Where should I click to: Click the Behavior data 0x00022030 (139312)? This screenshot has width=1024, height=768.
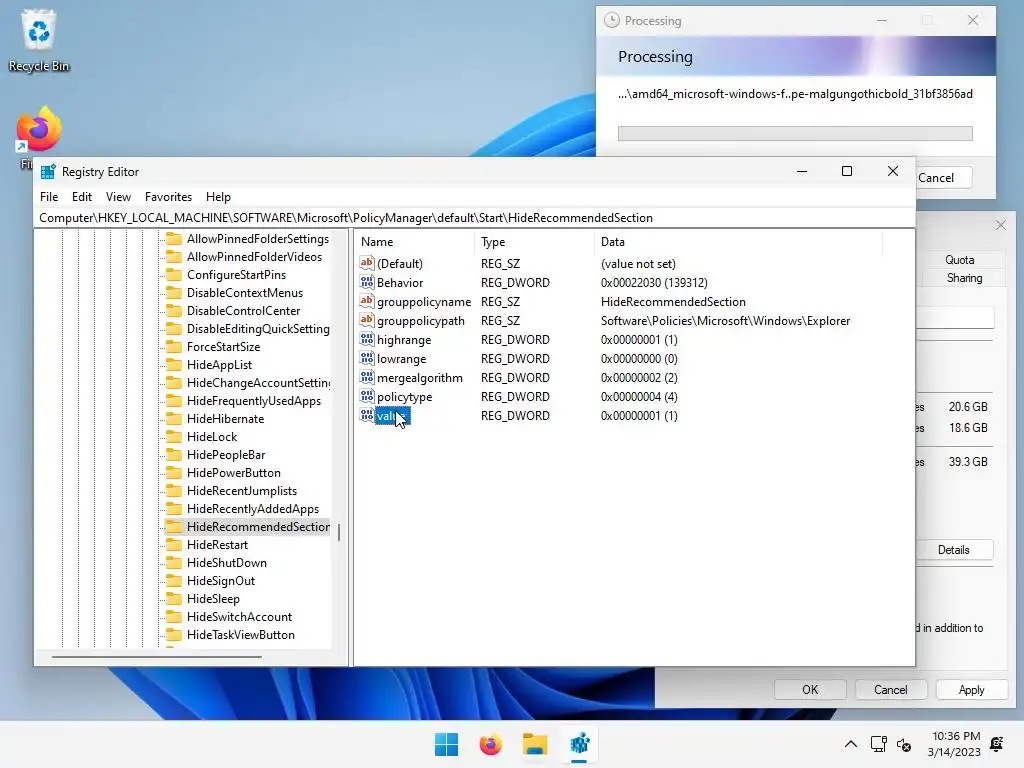click(x=654, y=283)
